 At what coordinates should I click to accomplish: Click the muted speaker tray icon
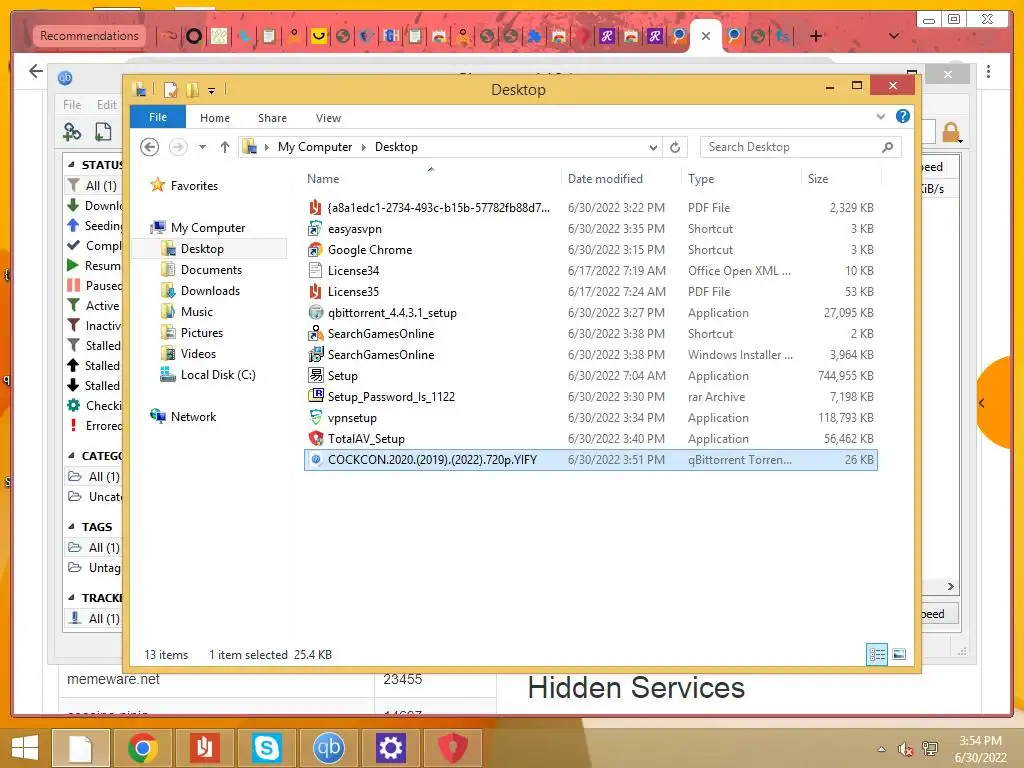(905, 749)
